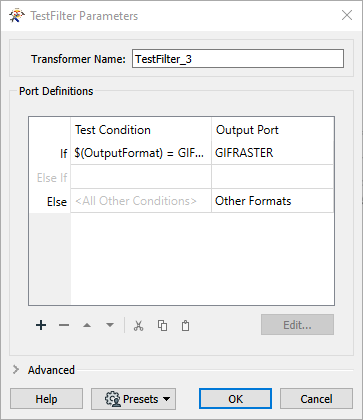Click the Transformer Name input field
This screenshot has height=420, width=363.
coord(238,59)
